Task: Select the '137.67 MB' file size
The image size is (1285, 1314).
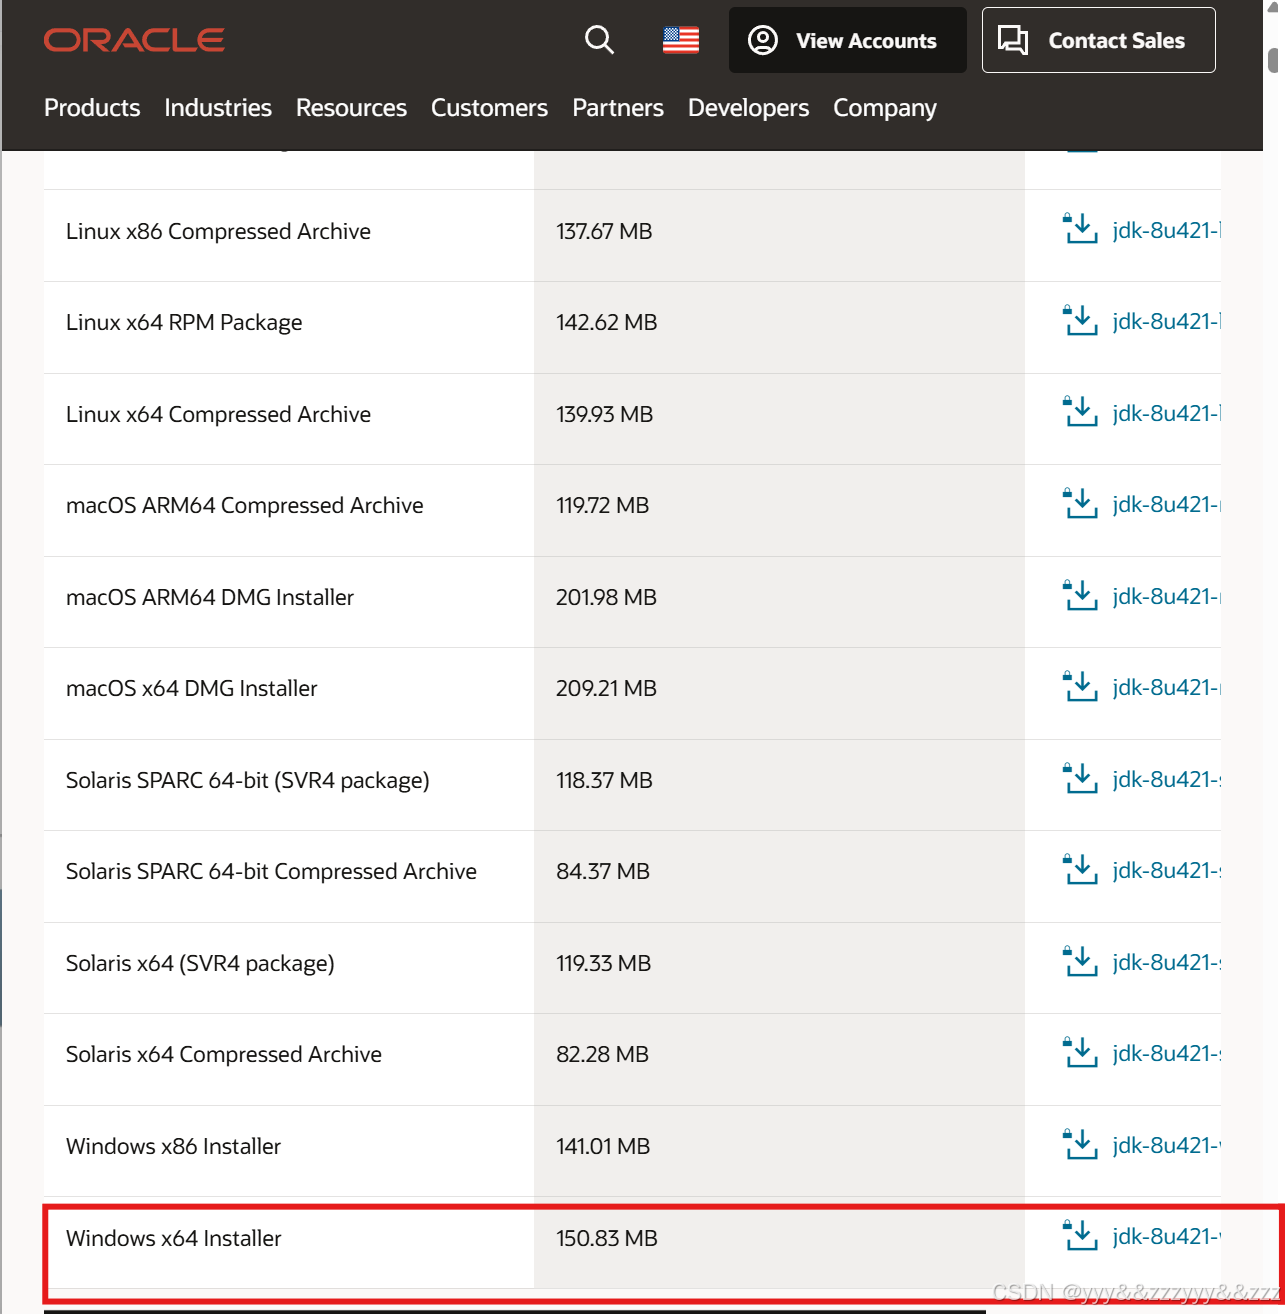Action: (x=604, y=231)
